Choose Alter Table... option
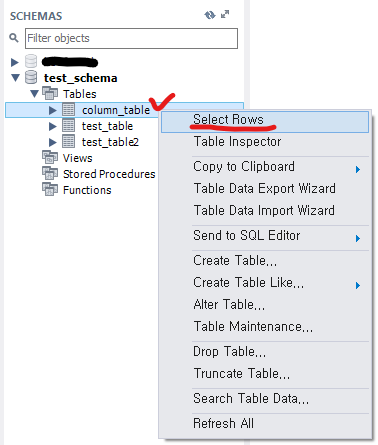Image resolution: width=378 pixels, height=445 pixels. 229,304
